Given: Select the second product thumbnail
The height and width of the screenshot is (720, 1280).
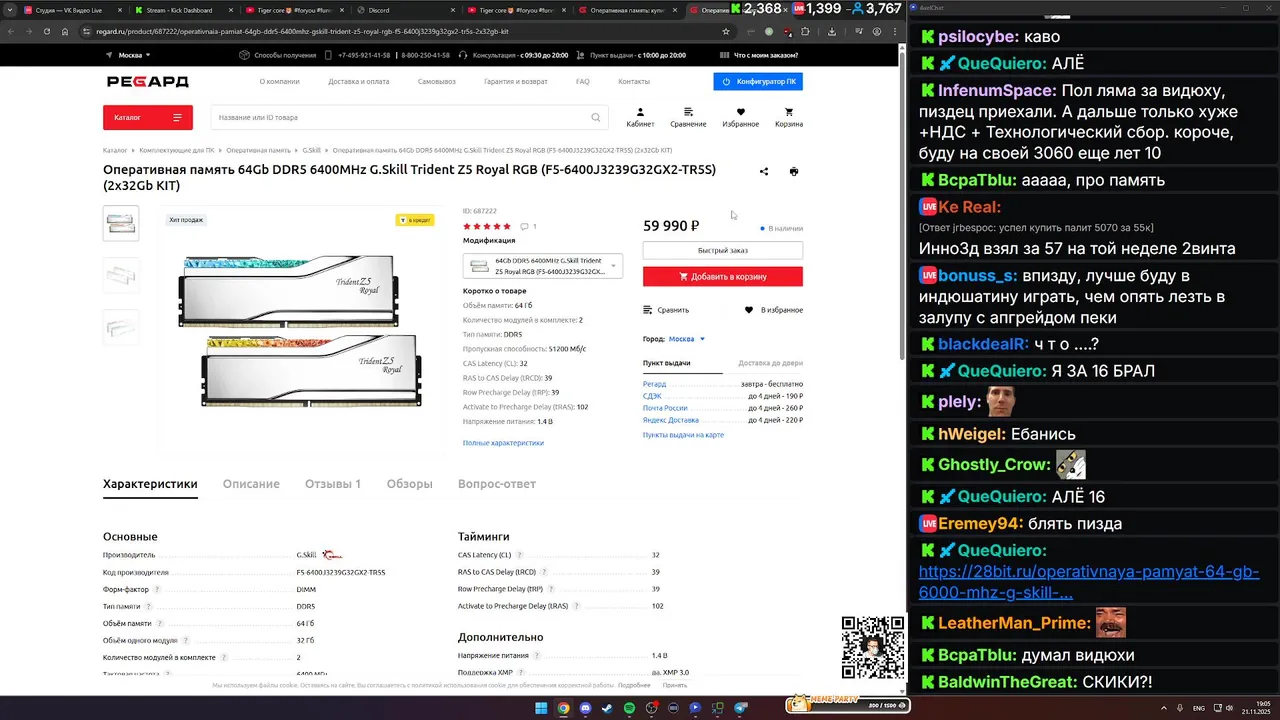Looking at the screenshot, I should 121,275.
